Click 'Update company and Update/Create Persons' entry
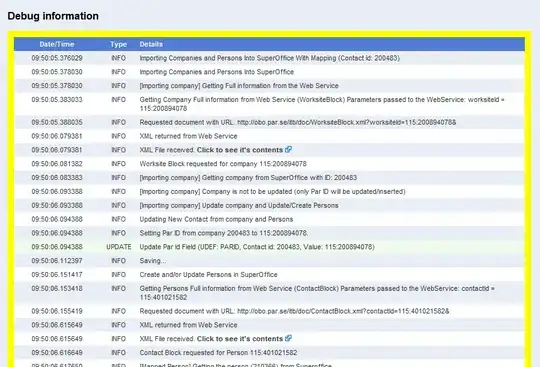The image size is (540, 367). tap(239, 206)
